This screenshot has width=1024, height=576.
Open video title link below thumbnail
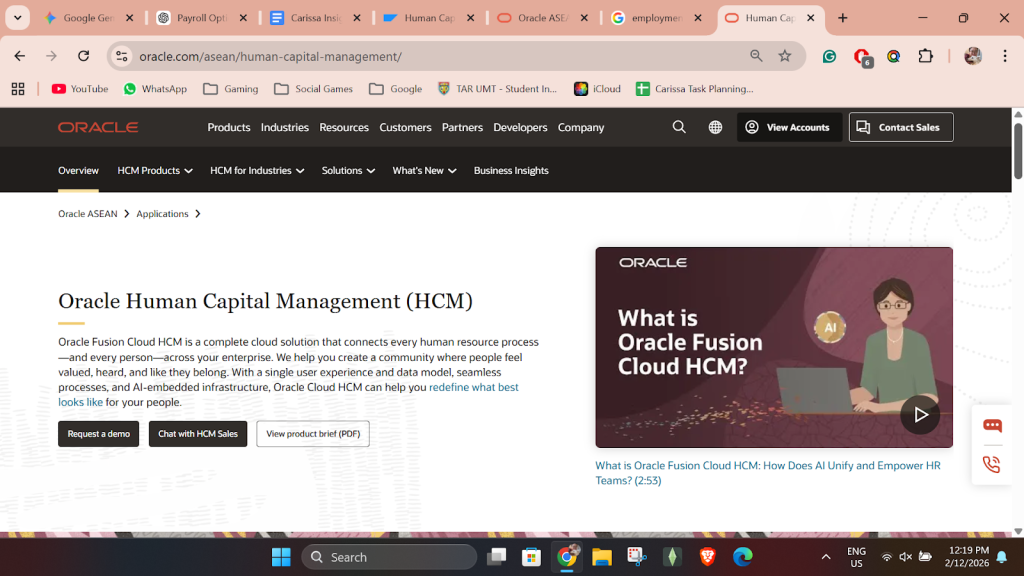tap(768, 473)
